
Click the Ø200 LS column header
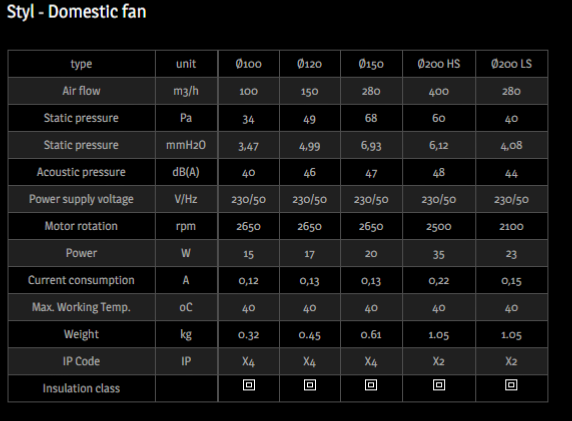click(511, 64)
